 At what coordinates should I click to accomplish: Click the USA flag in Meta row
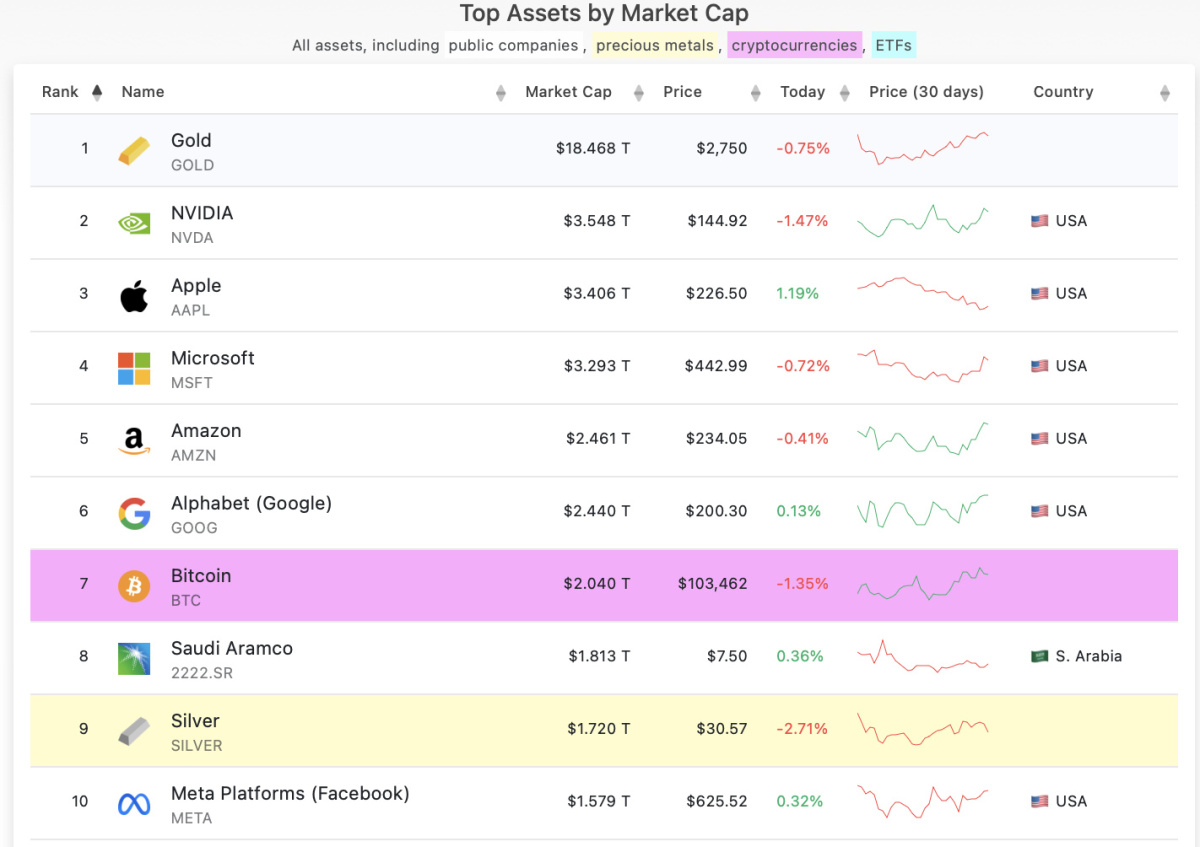pos(1040,801)
